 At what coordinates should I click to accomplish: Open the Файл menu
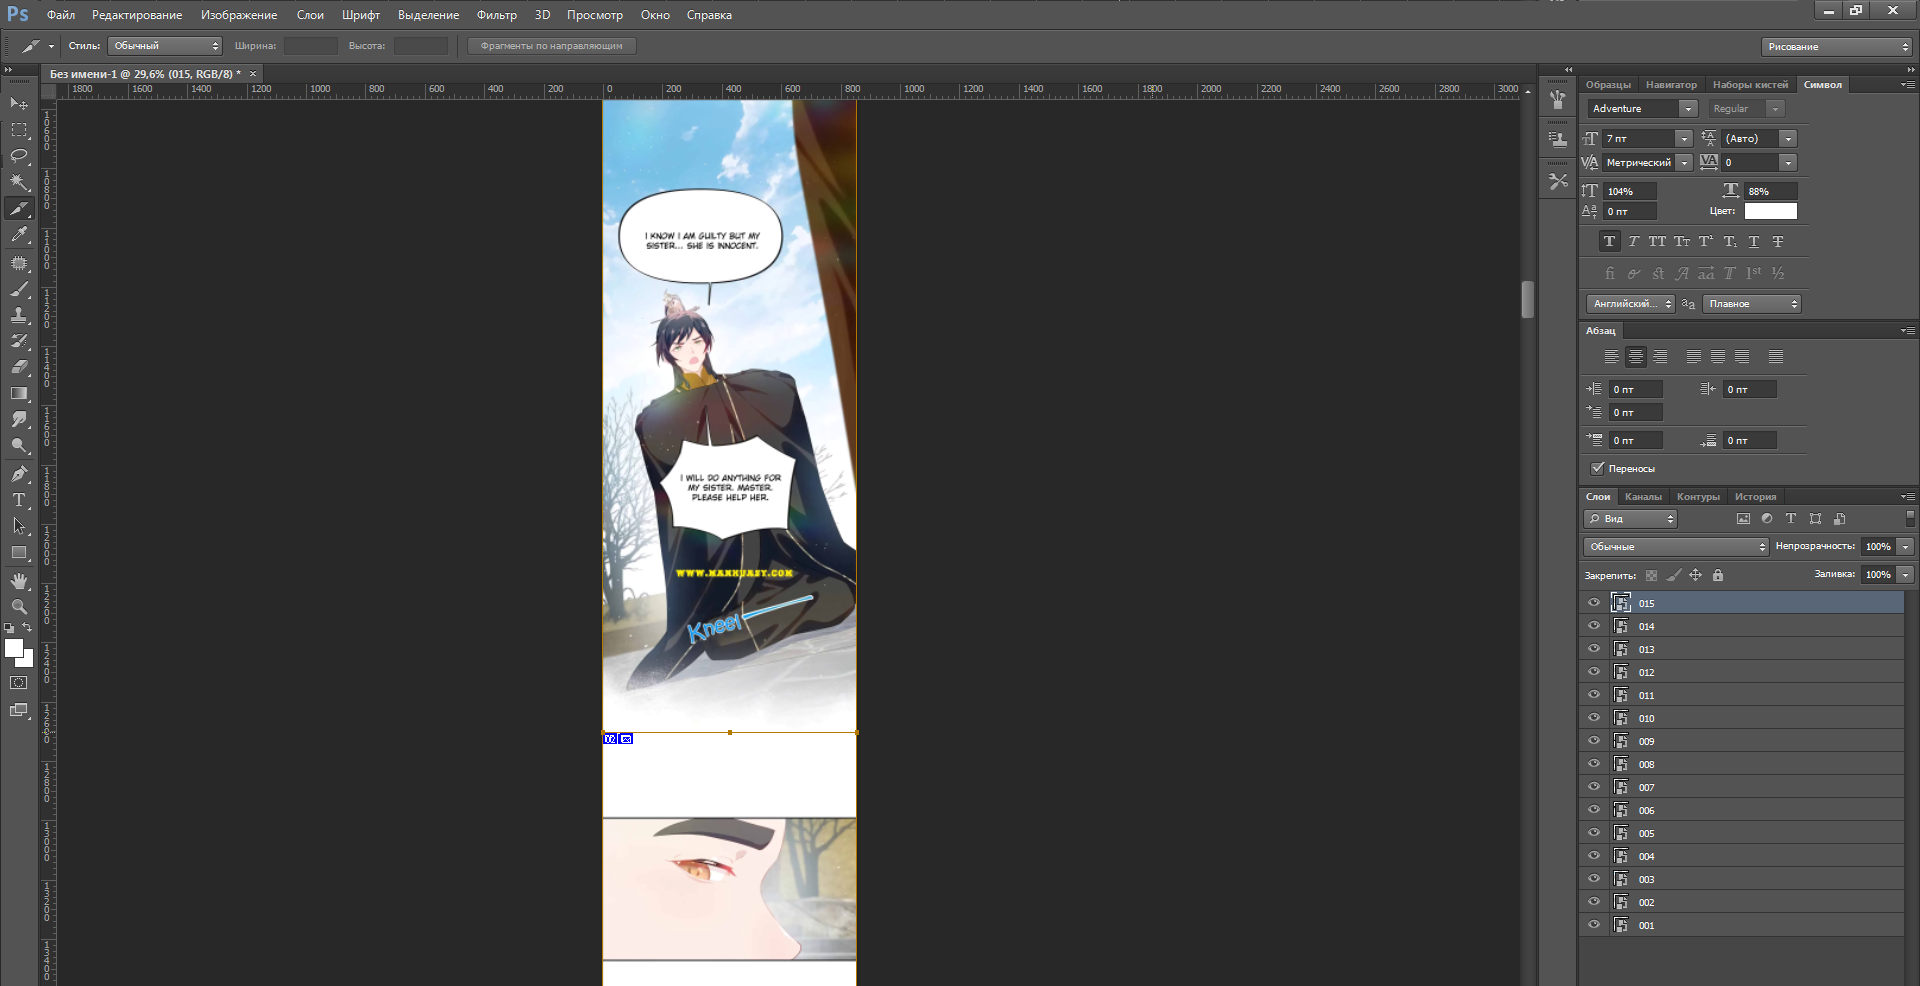pos(61,15)
